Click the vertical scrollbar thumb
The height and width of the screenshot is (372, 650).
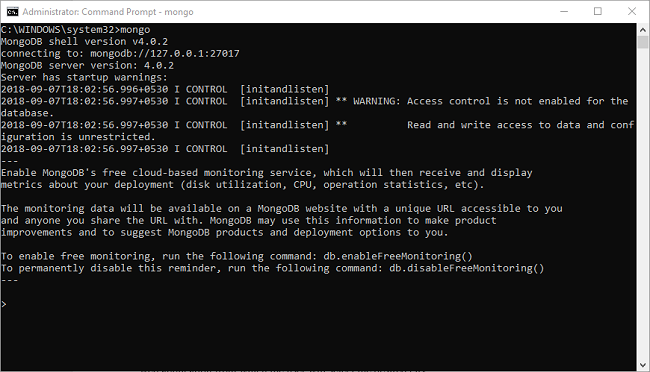[643, 42]
